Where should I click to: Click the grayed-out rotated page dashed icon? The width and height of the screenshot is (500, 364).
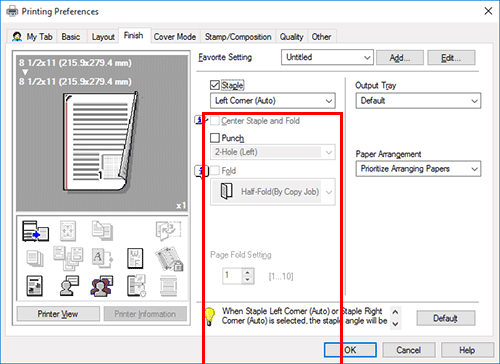(x=168, y=231)
